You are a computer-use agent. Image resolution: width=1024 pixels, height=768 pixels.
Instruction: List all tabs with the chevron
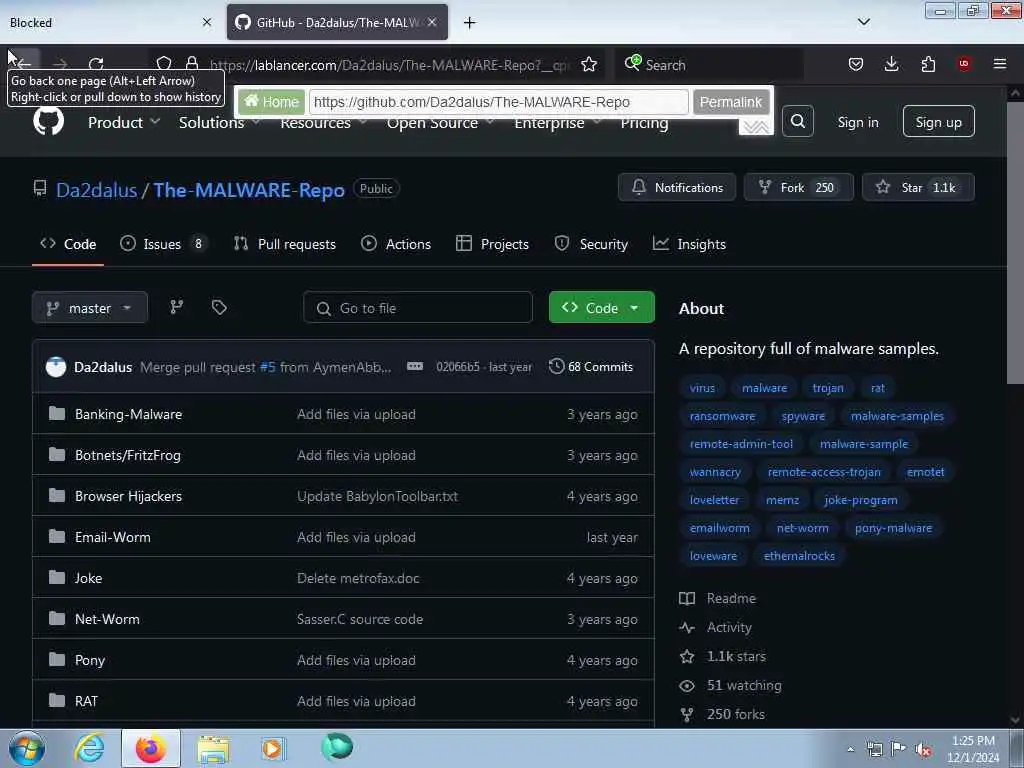(x=863, y=22)
